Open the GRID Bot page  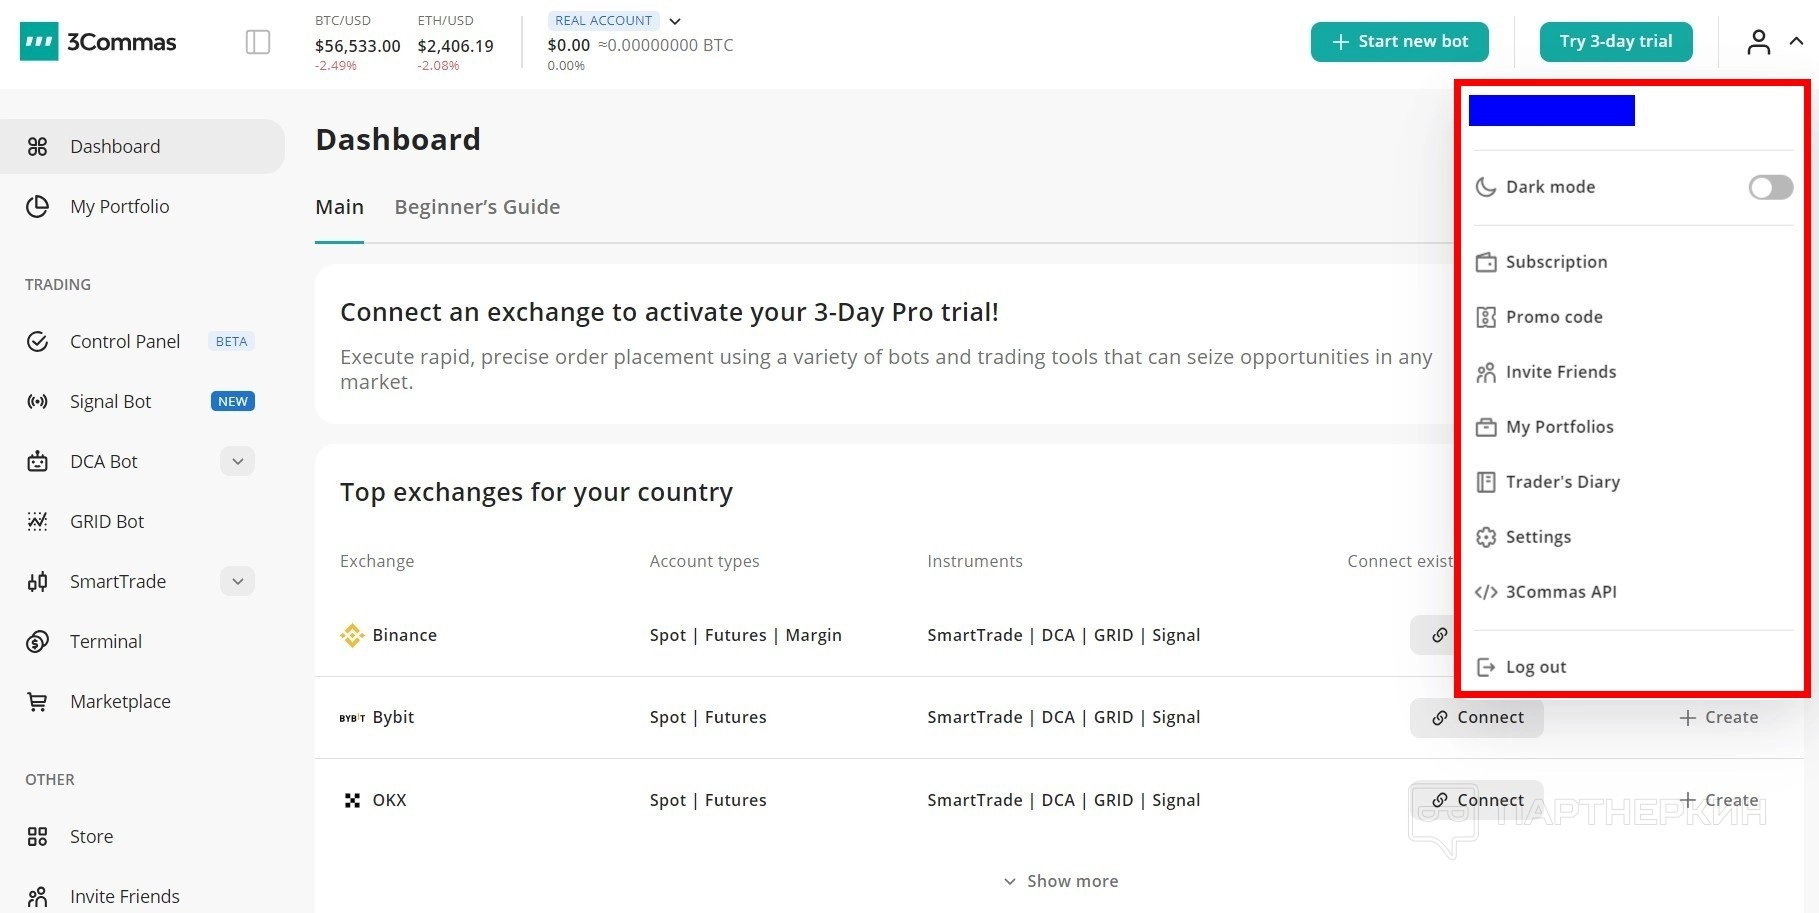click(x=106, y=522)
